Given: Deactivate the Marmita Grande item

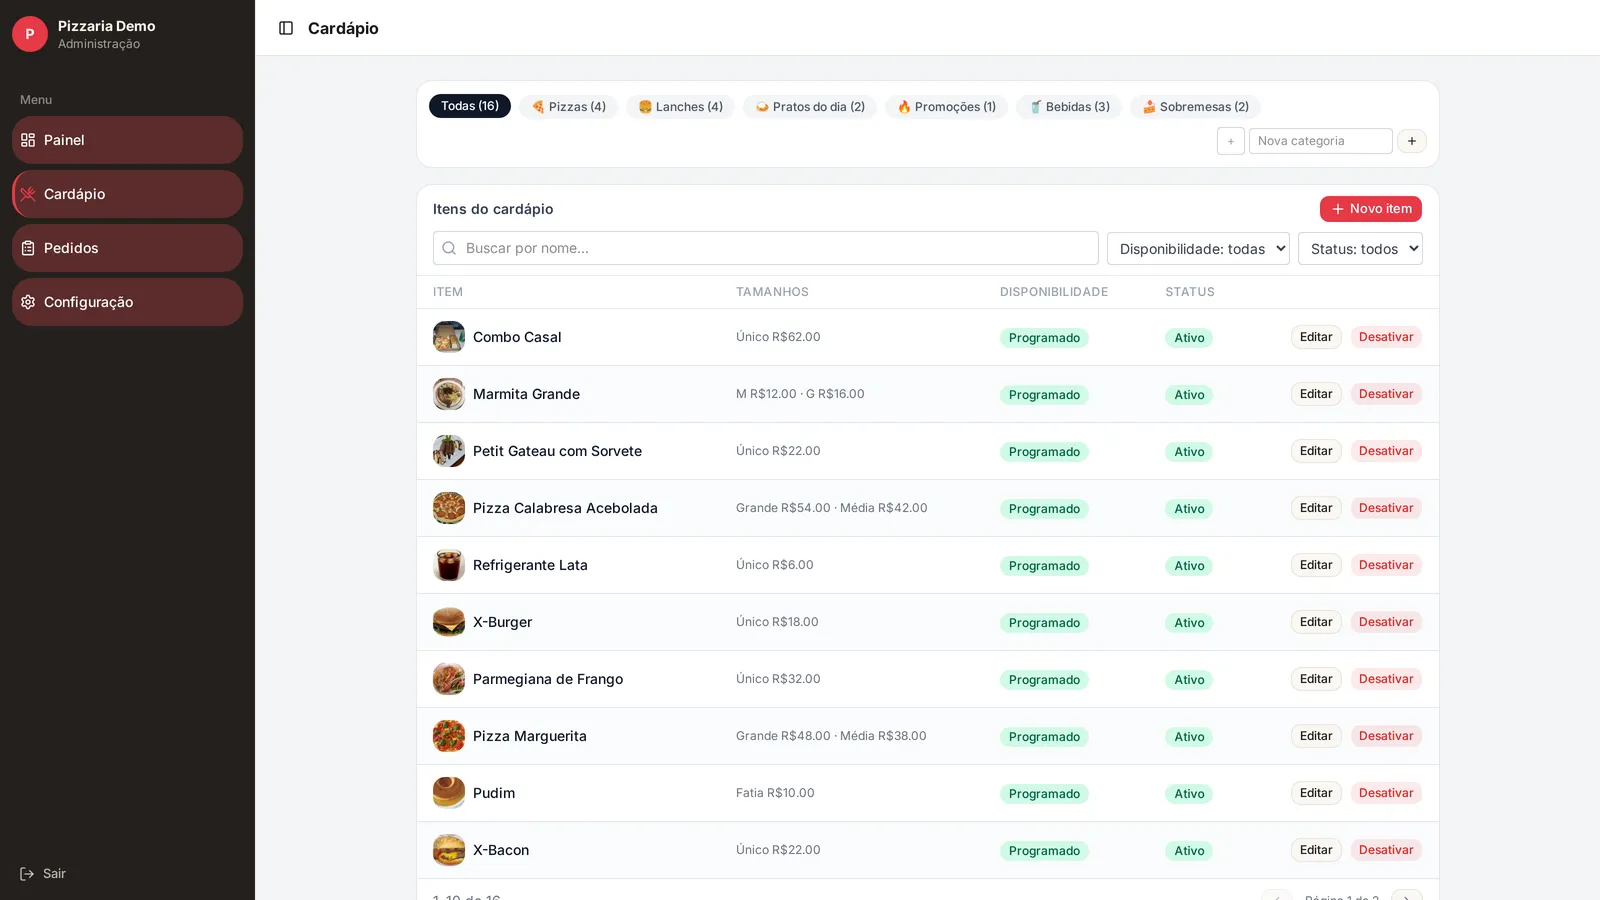Looking at the screenshot, I should (x=1386, y=394).
